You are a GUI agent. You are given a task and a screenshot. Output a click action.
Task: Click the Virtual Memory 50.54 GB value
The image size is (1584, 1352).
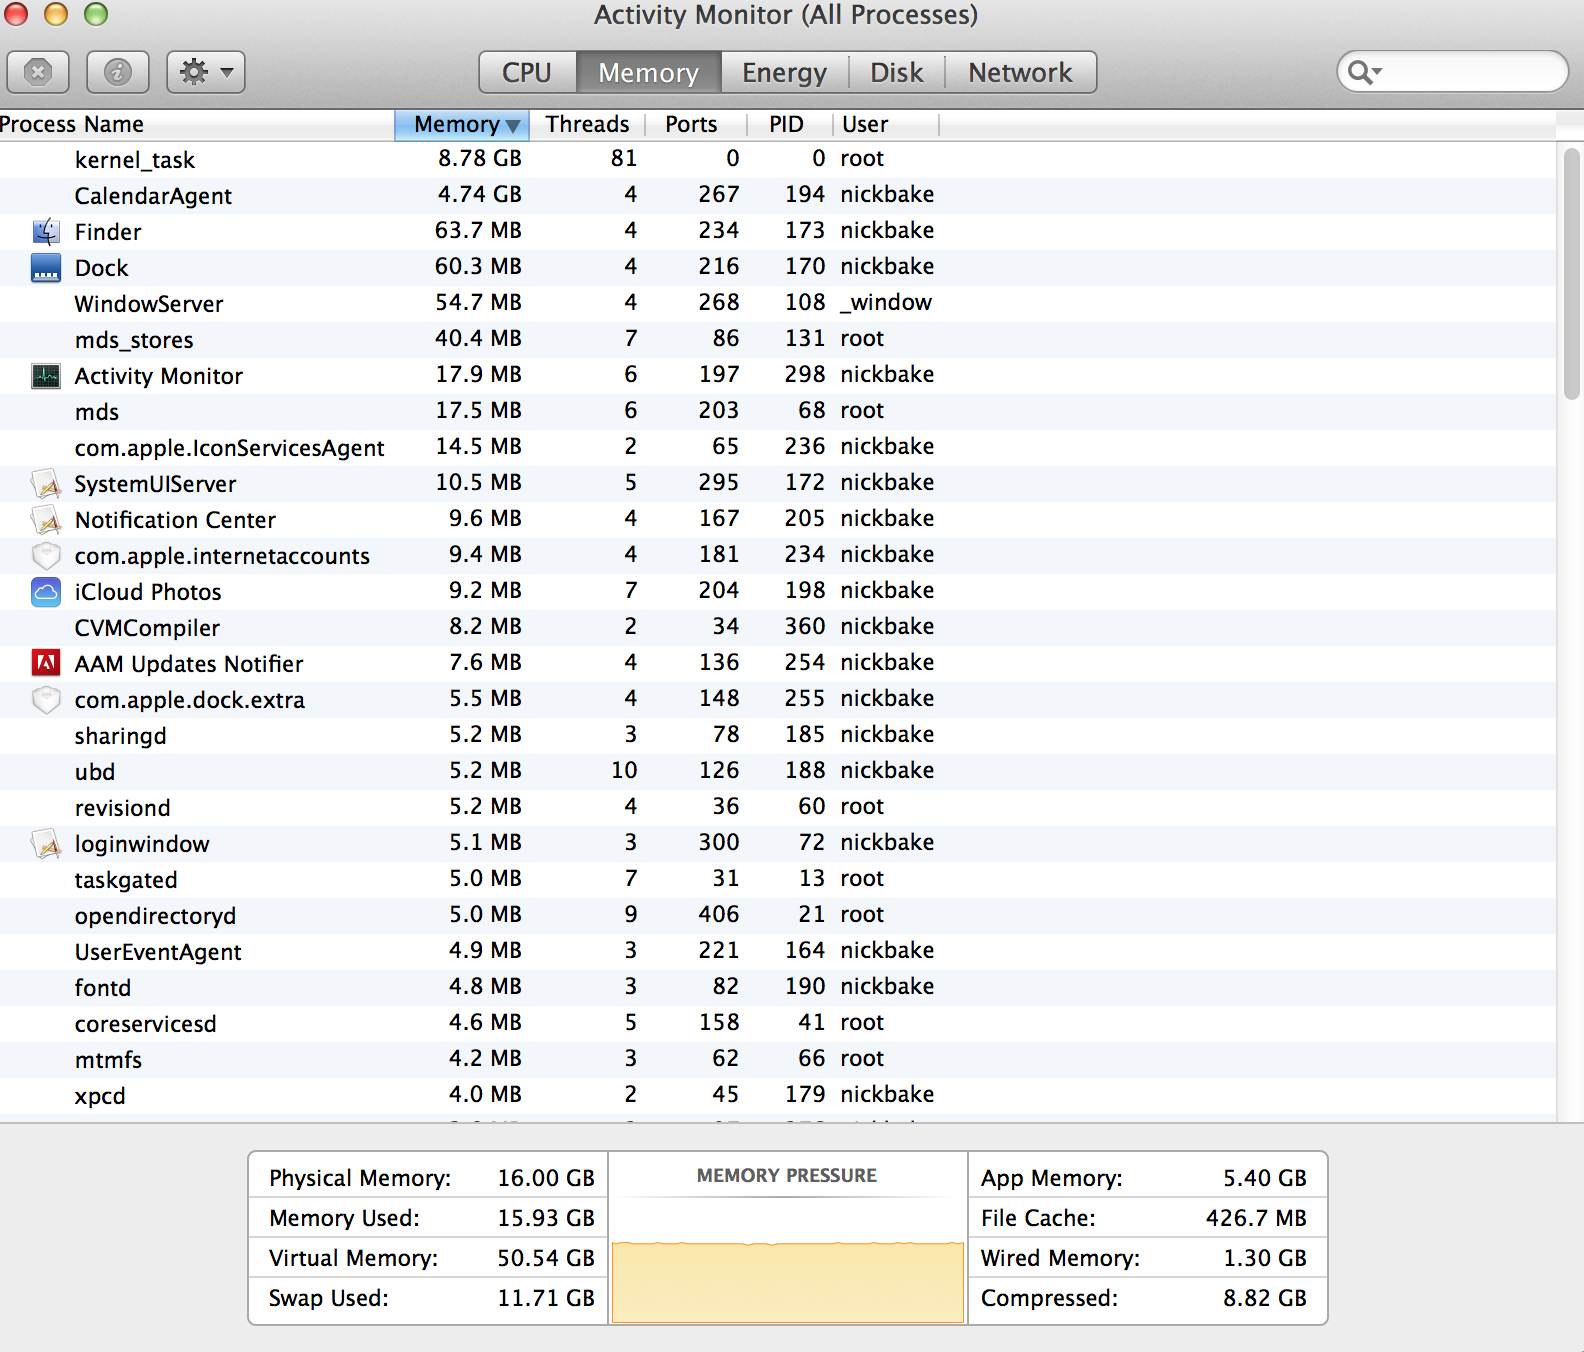546,1258
